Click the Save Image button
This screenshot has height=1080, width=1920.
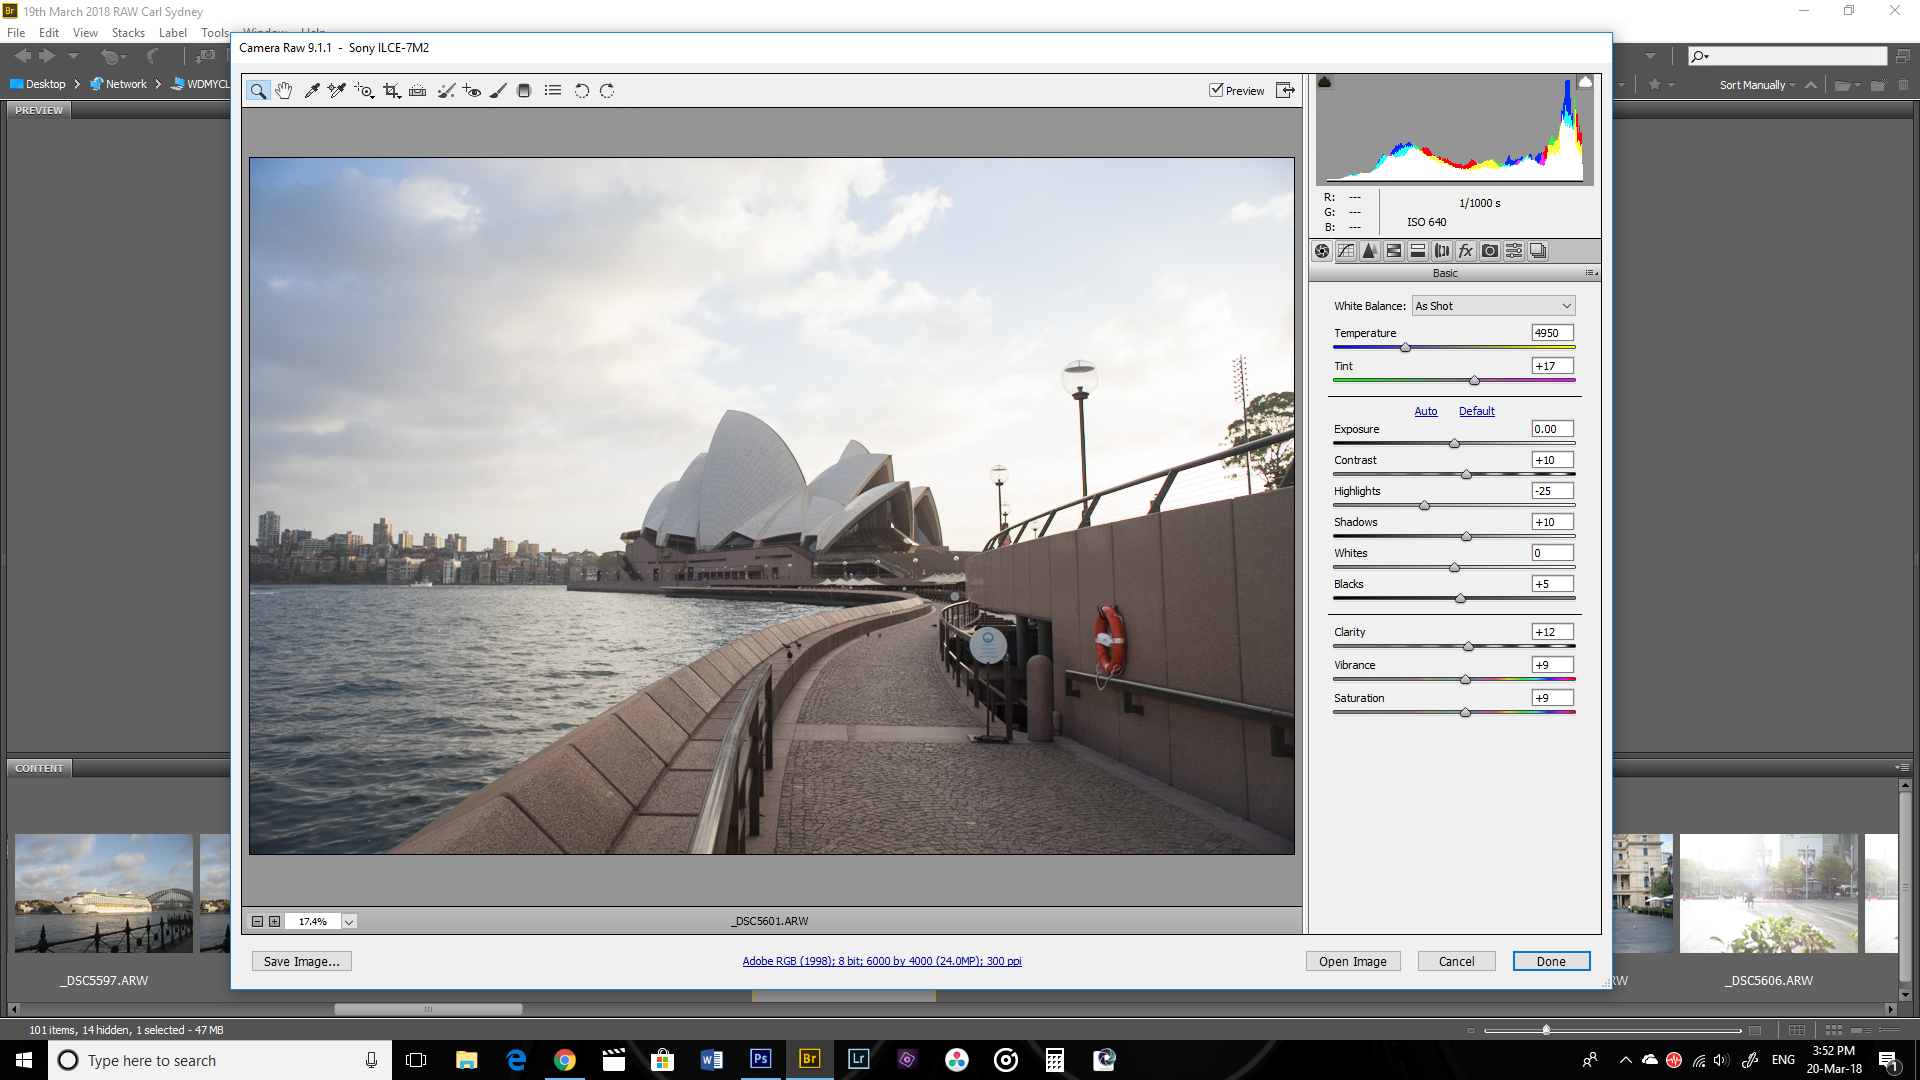pos(301,961)
